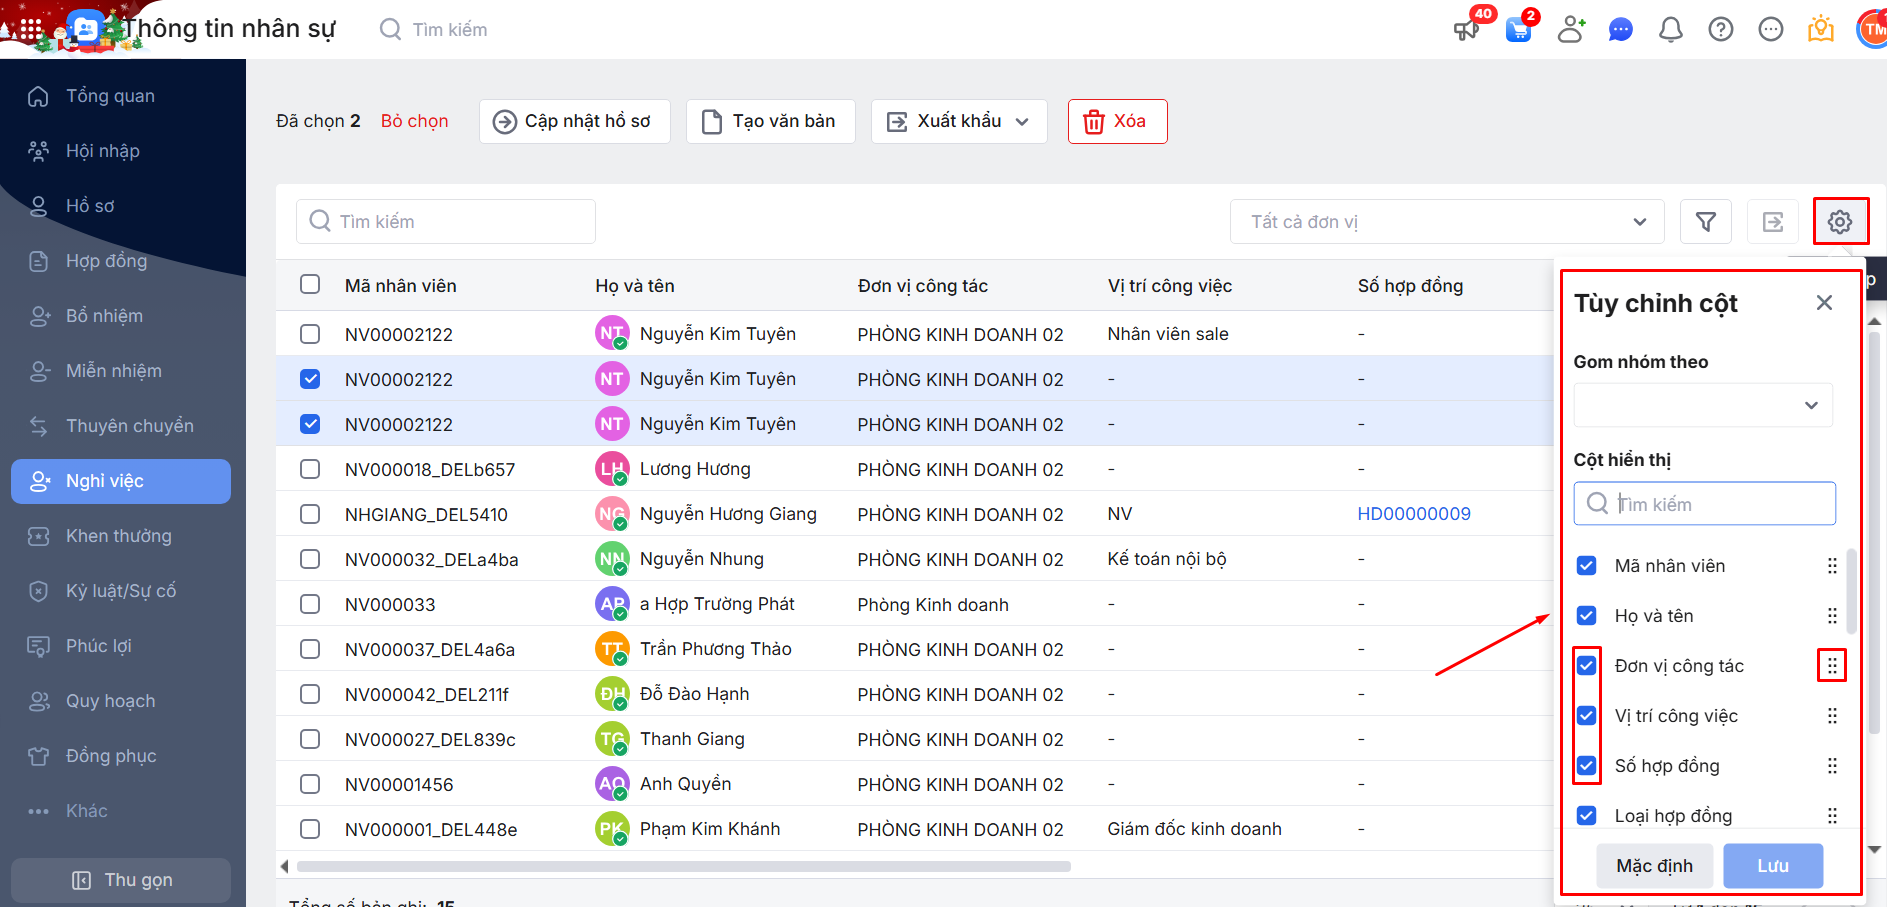Expand the Gom nhóm theo dropdown
The width and height of the screenshot is (1887, 907).
[x=1703, y=405]
